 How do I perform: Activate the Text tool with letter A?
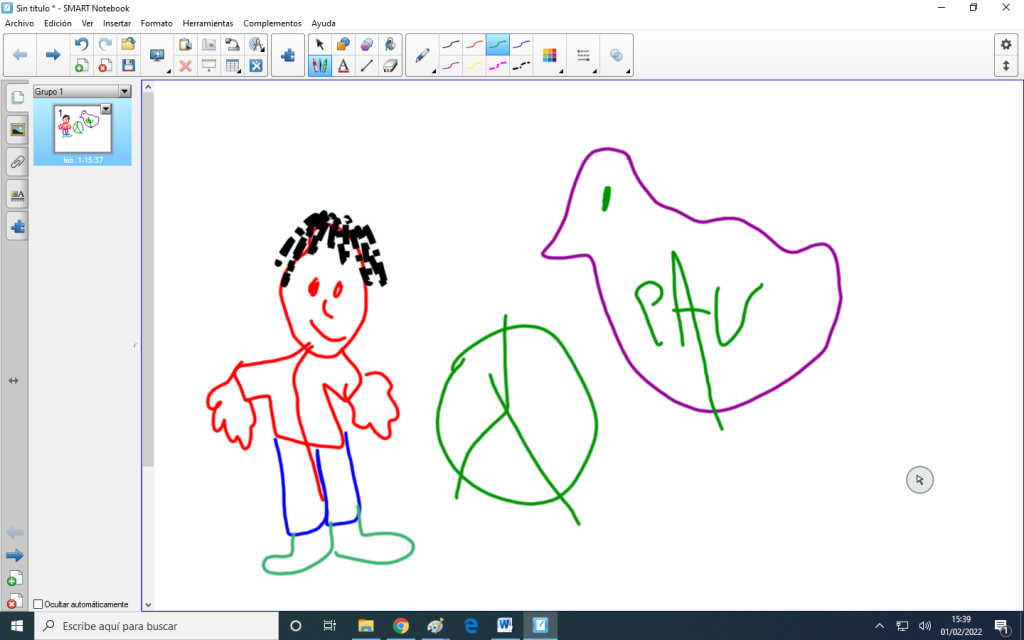343,66
